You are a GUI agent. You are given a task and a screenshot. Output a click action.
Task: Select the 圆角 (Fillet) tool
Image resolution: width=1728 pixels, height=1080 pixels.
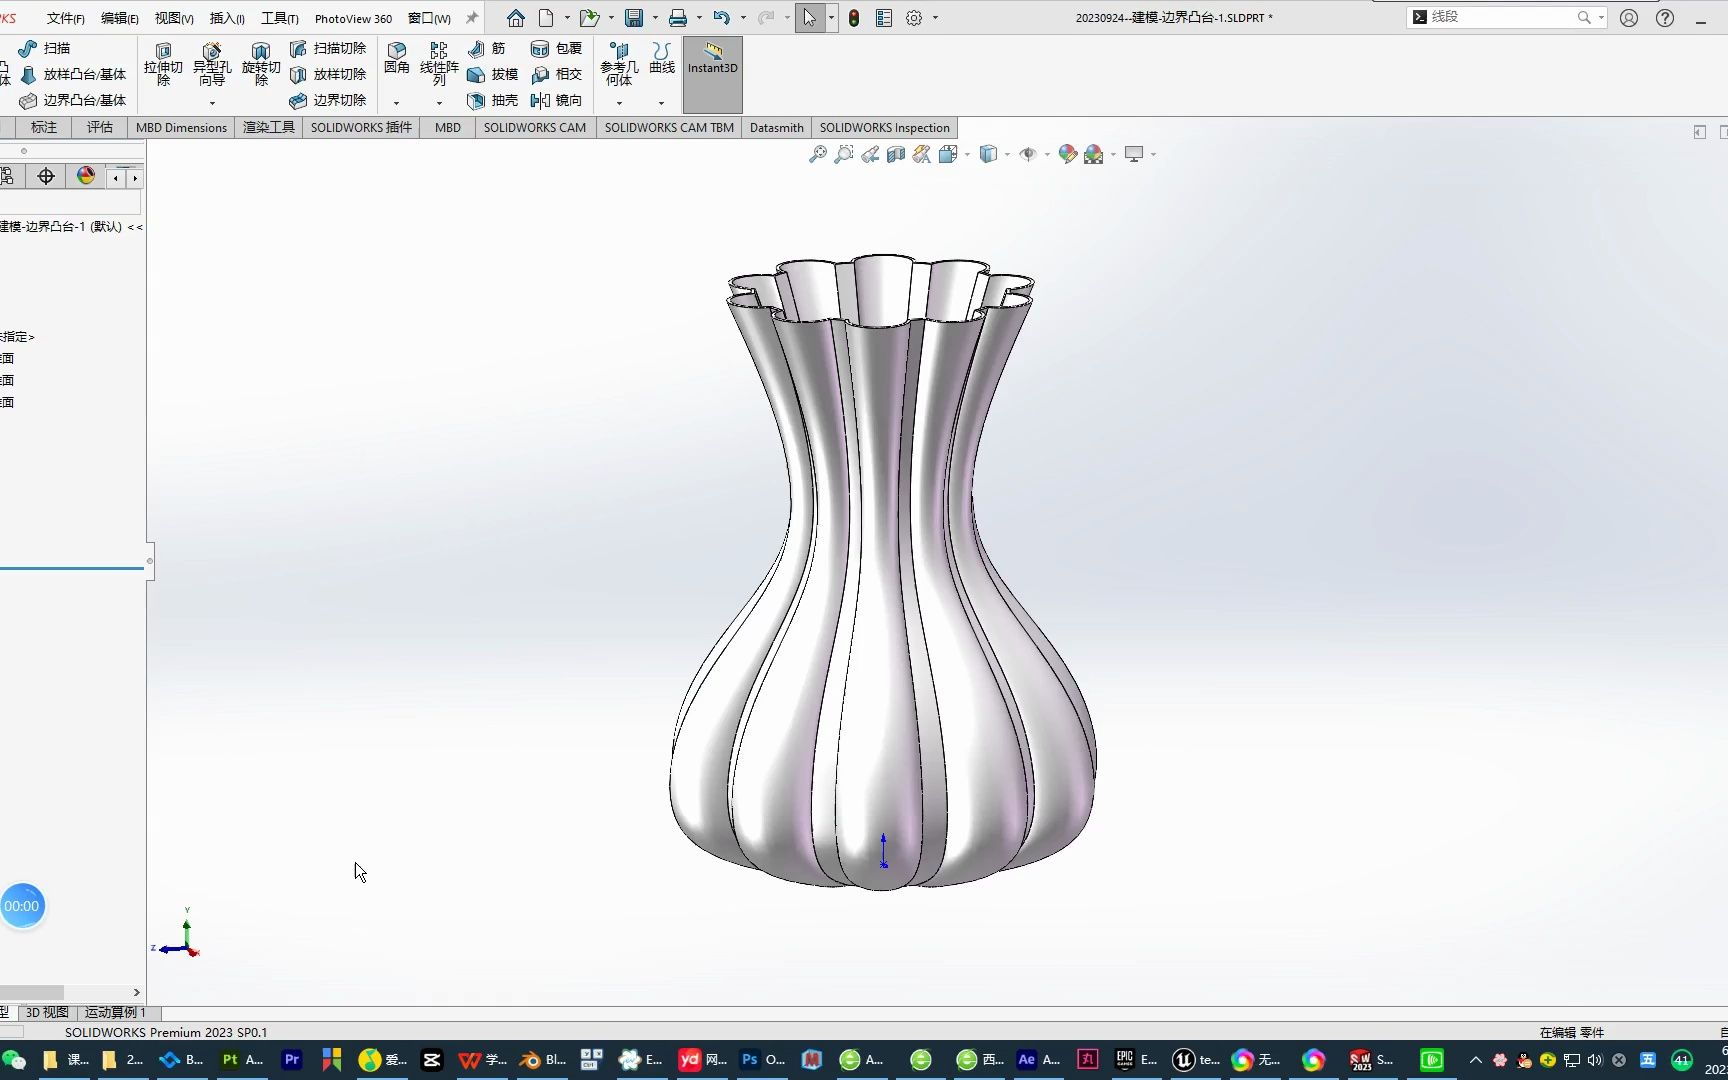click(396, 60)
